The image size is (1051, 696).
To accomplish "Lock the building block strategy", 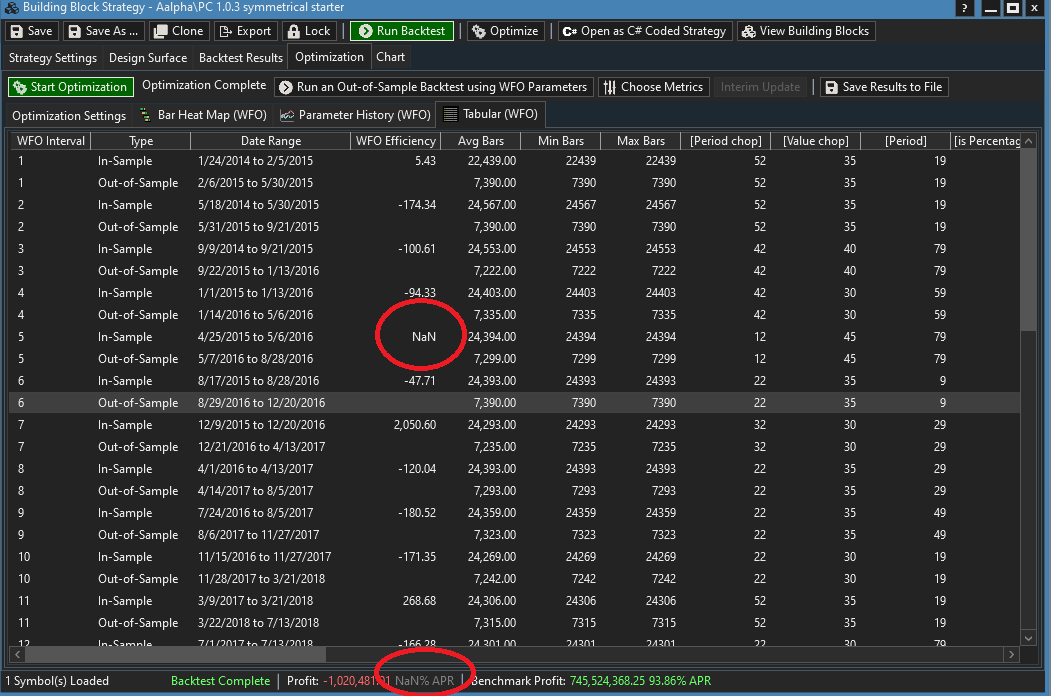I will [308, 31].
